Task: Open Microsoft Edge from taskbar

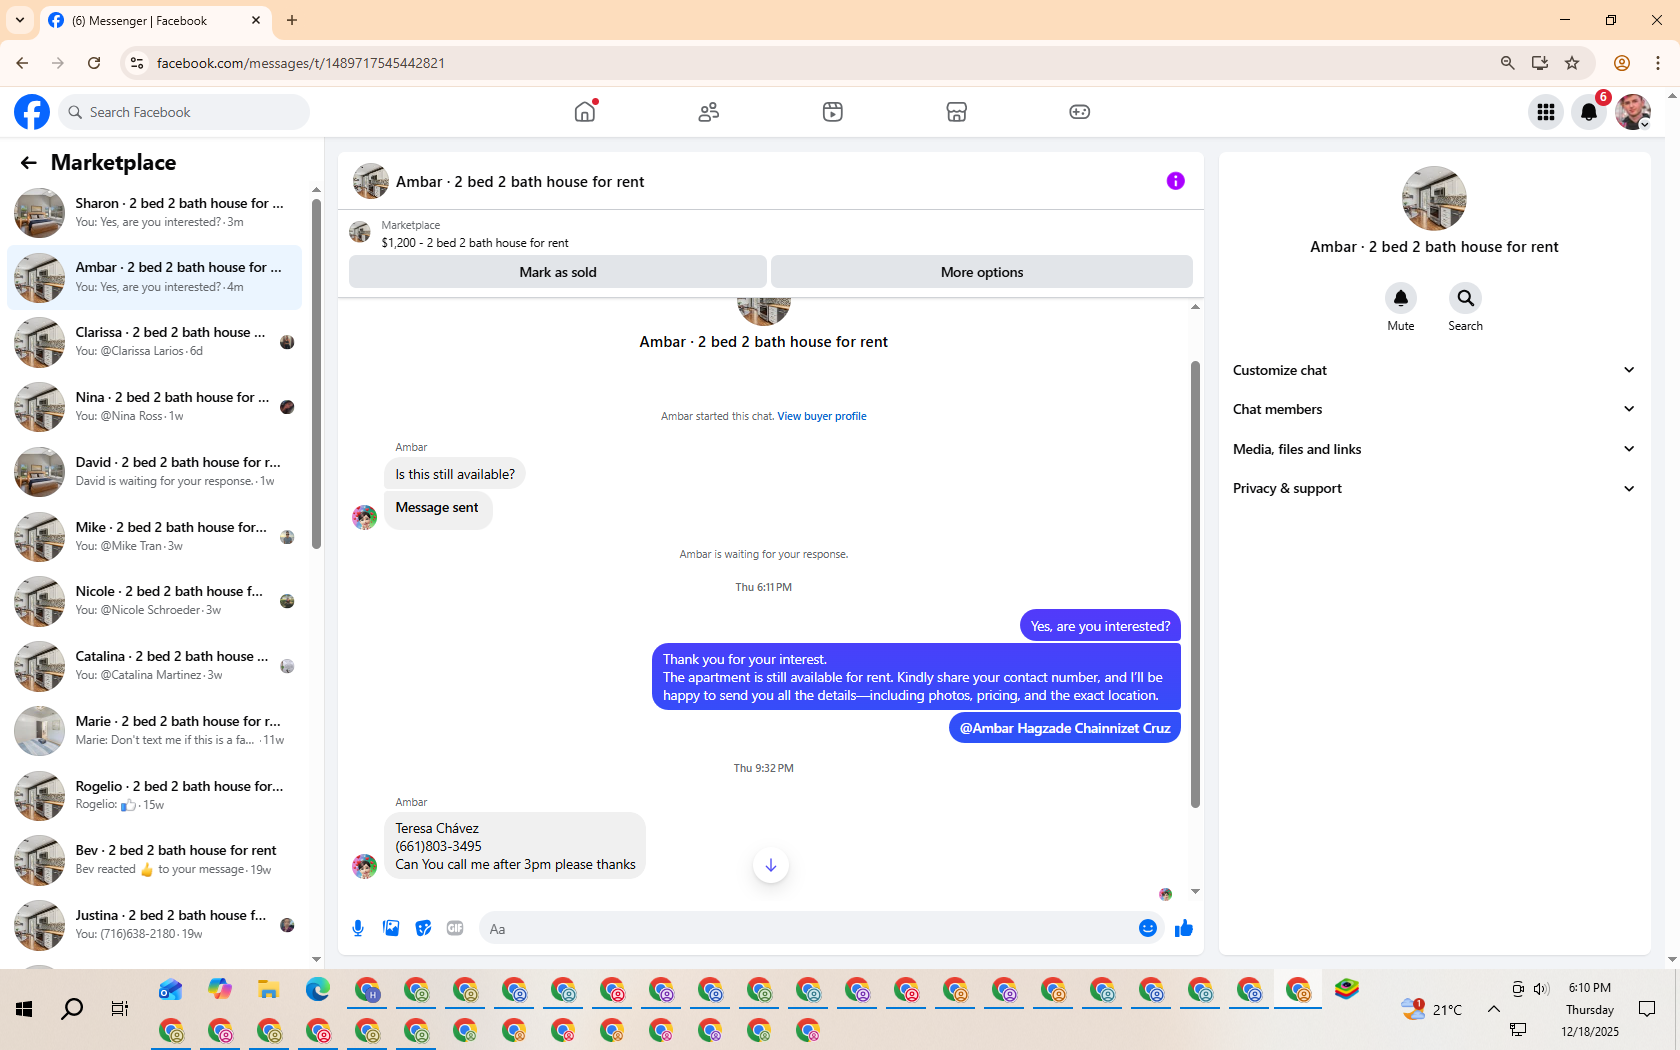Action: pyautogui.click(x=317, y=990)
